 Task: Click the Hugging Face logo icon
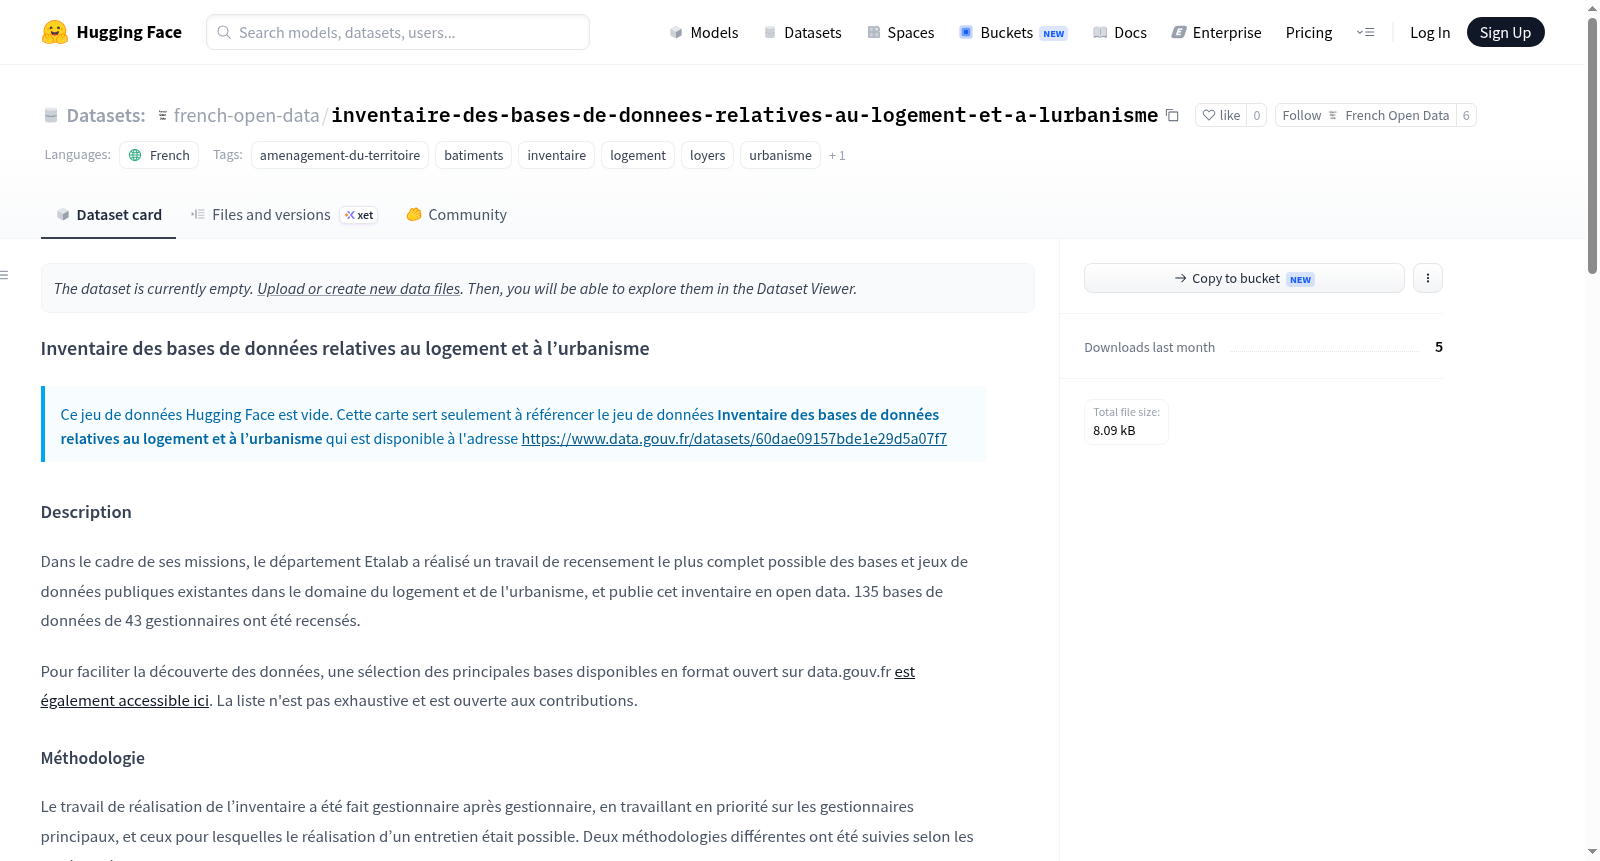pyautogui.click(x=55, y=32)
